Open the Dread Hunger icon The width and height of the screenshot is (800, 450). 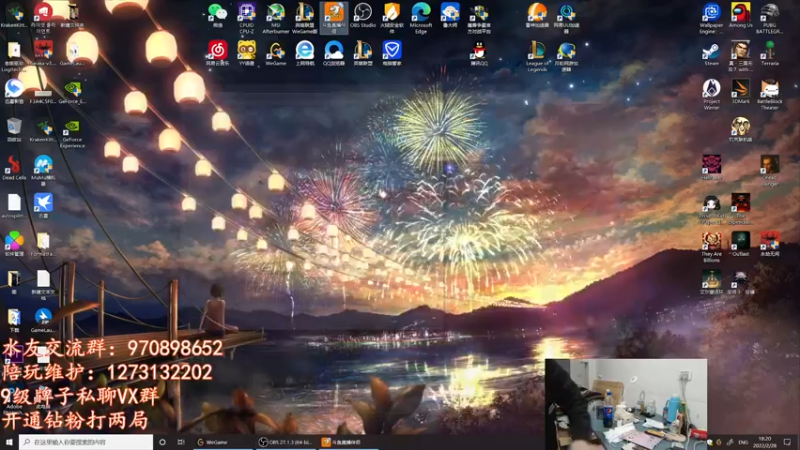pos(769,171)
